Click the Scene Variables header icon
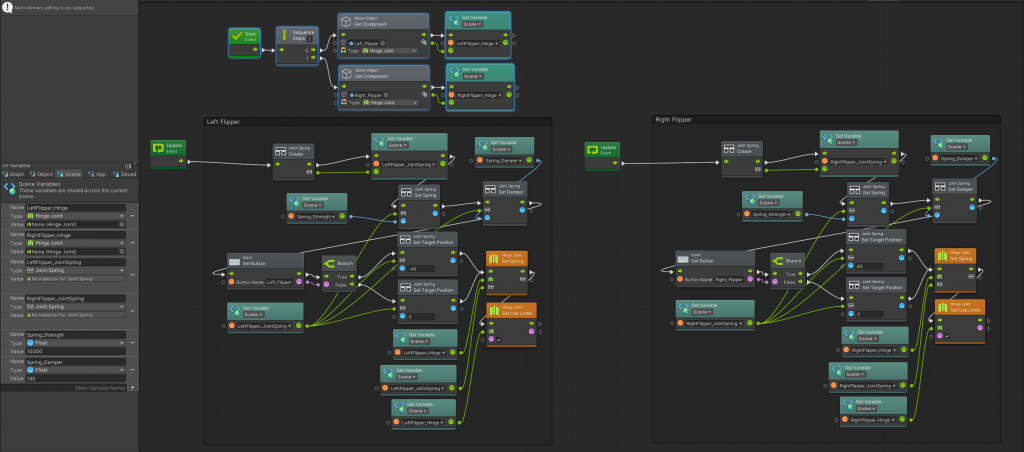This screenshot has width=1024, height=452. click(x=9, y=190)
